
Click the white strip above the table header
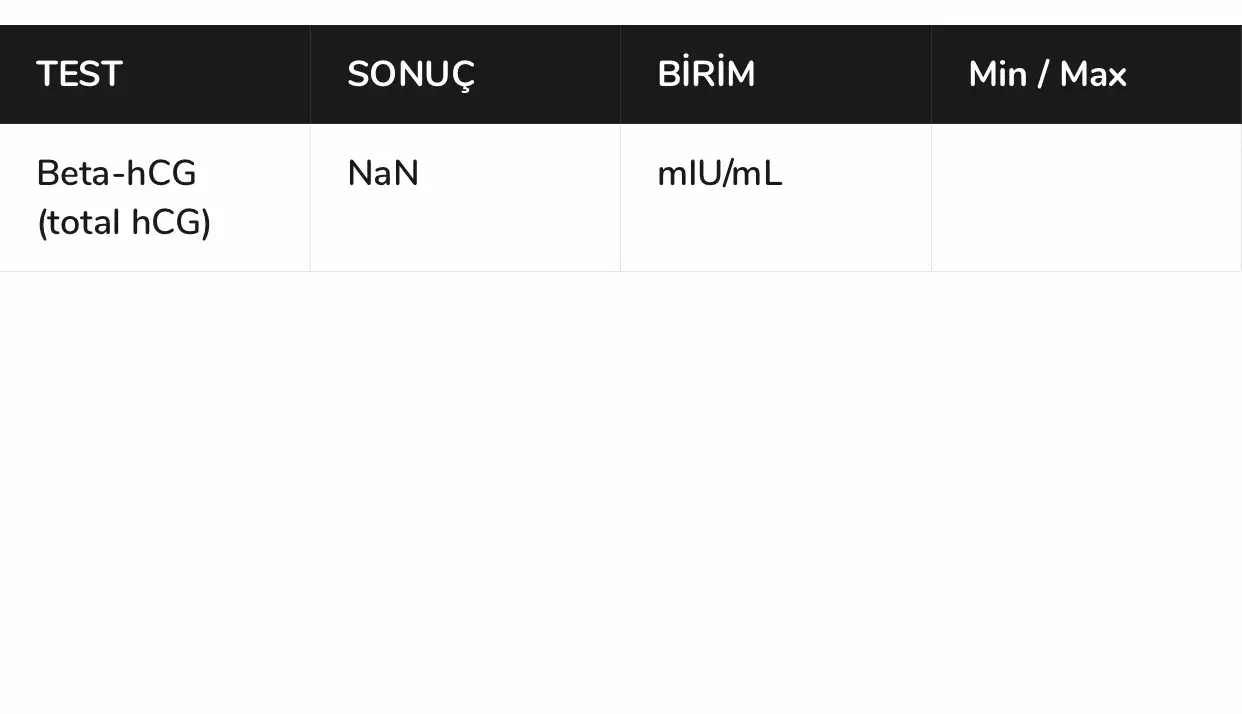620,12
